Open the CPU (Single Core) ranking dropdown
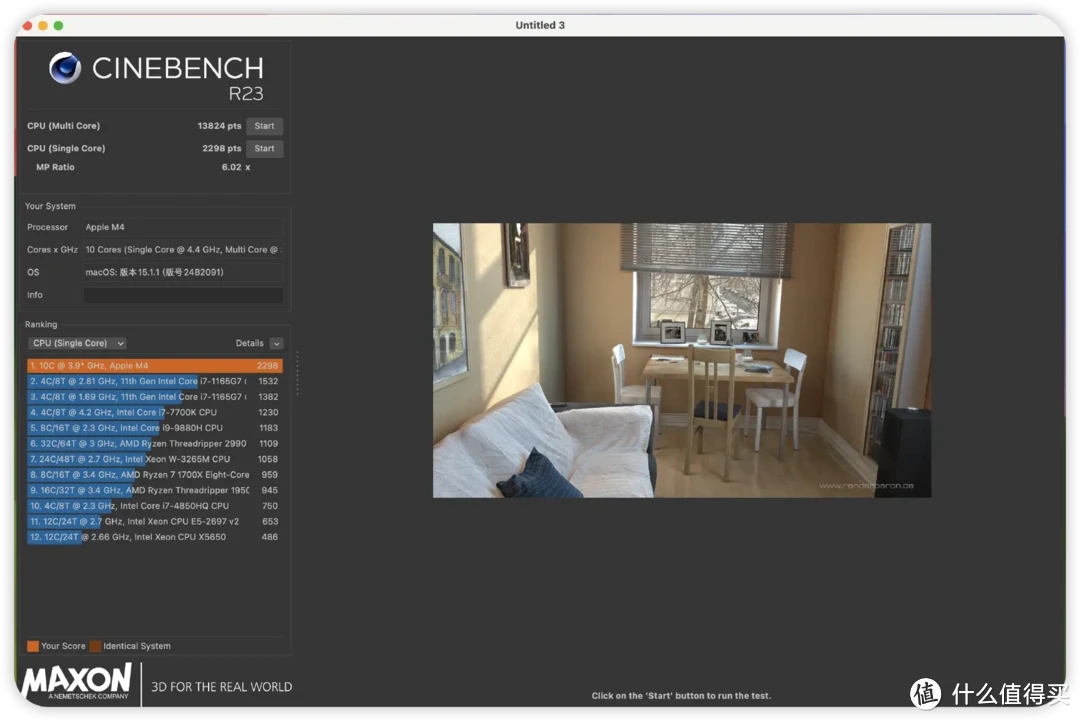The width and height of the screenshot is (1080, 721). pyautogui.click(x=78, y=343)
